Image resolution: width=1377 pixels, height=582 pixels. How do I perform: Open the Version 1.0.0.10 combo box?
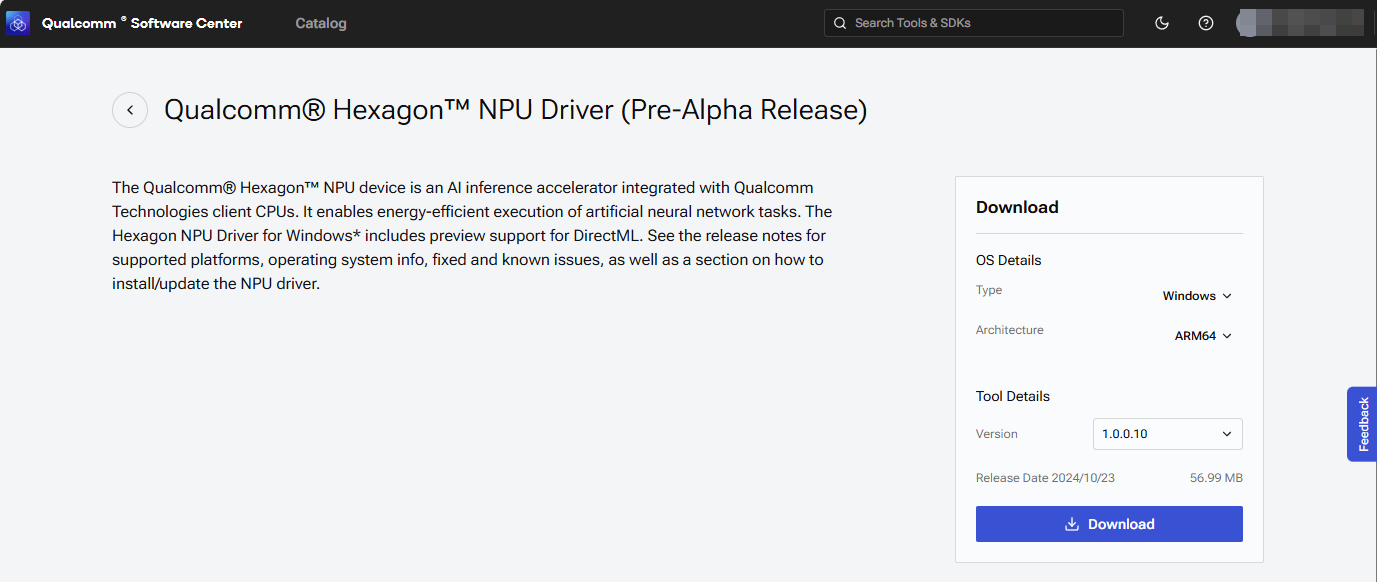(x=1167, y=434)
